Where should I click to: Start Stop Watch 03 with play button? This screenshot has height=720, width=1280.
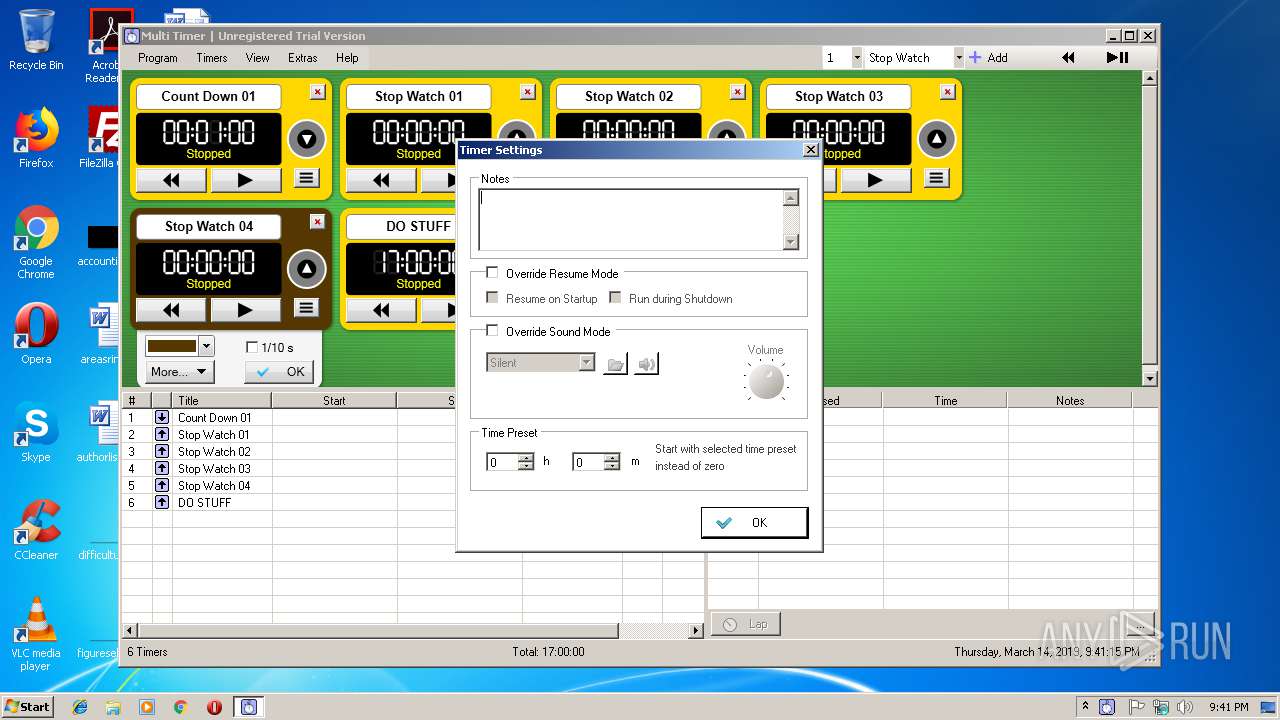click(x=875, y=180)
